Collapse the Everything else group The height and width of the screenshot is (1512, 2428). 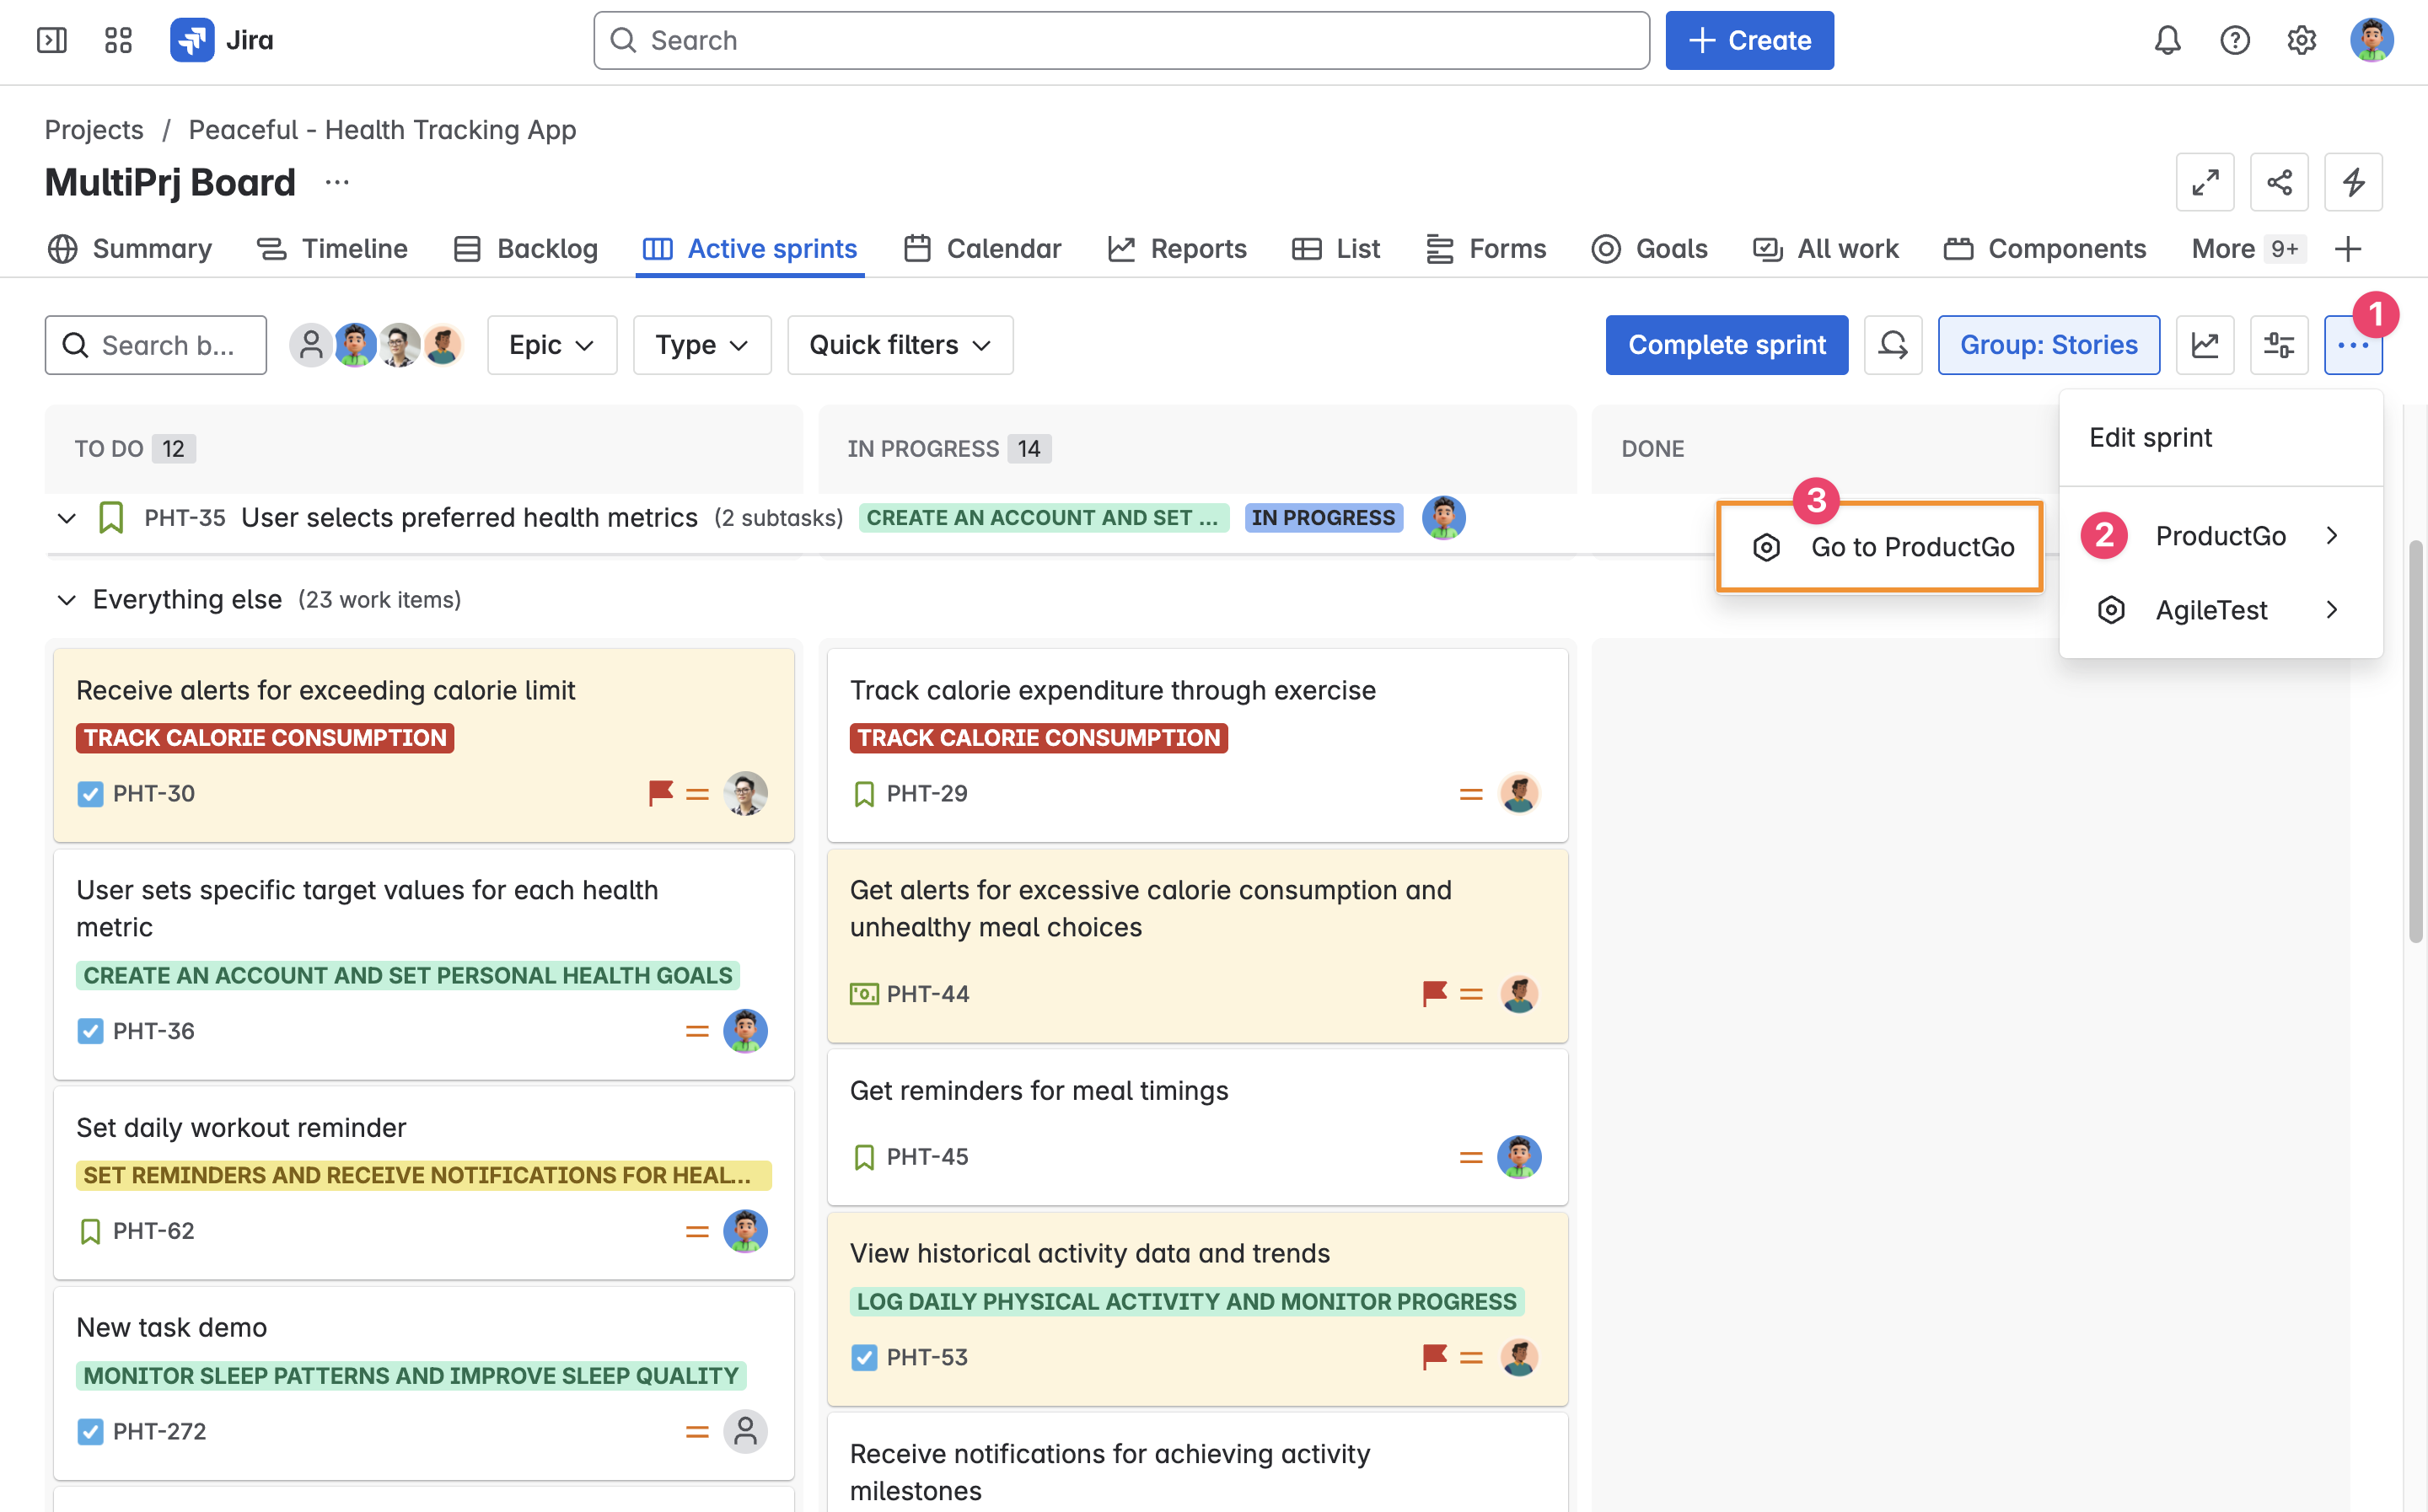tap(67, 600)
